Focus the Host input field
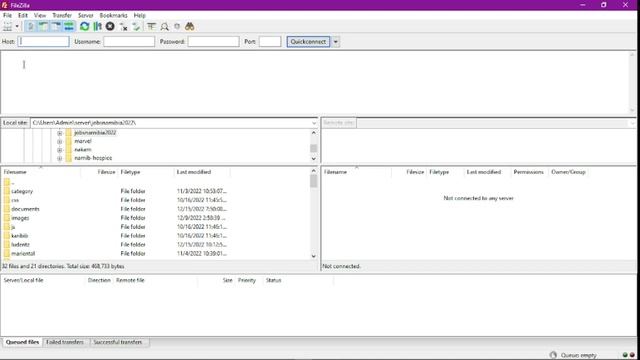 click(x=44, y=42)
